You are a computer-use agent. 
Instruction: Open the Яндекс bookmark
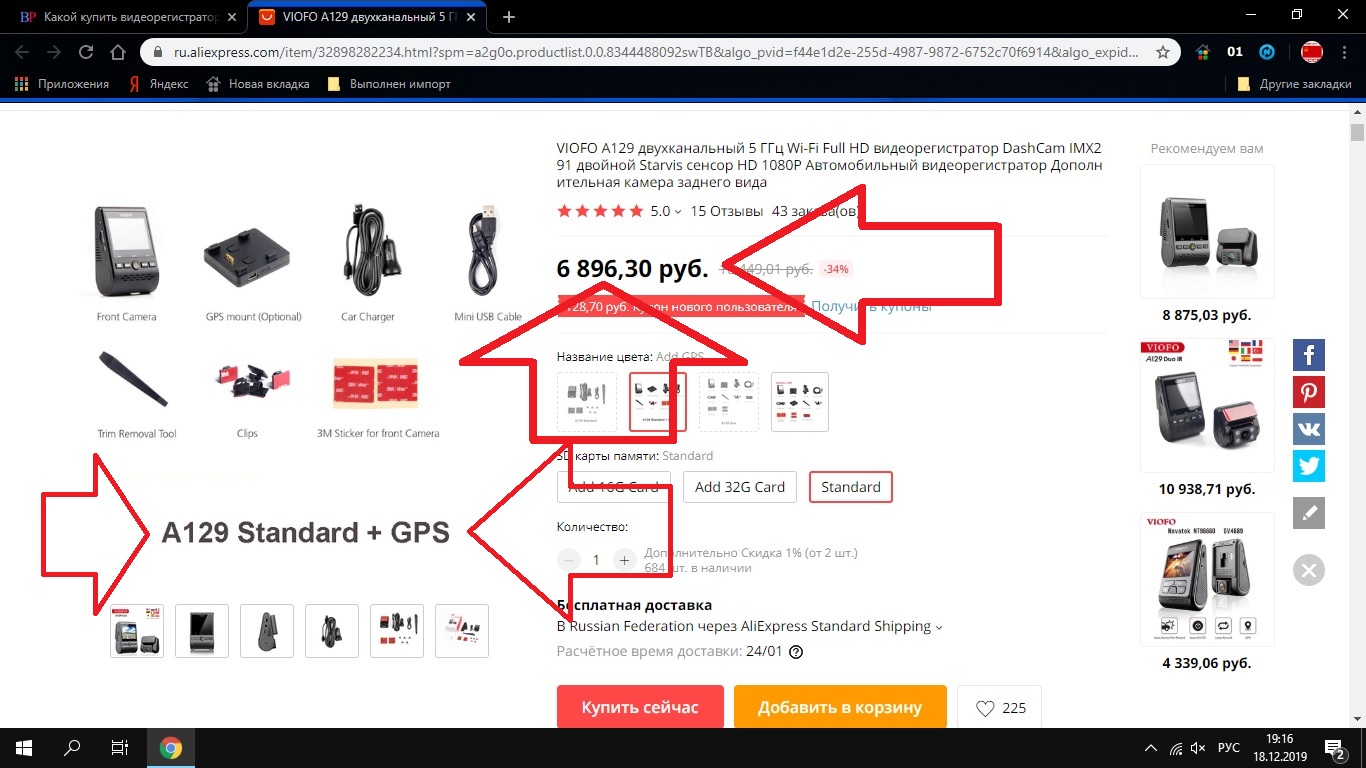pyautogui.click(x=159, y=84)
